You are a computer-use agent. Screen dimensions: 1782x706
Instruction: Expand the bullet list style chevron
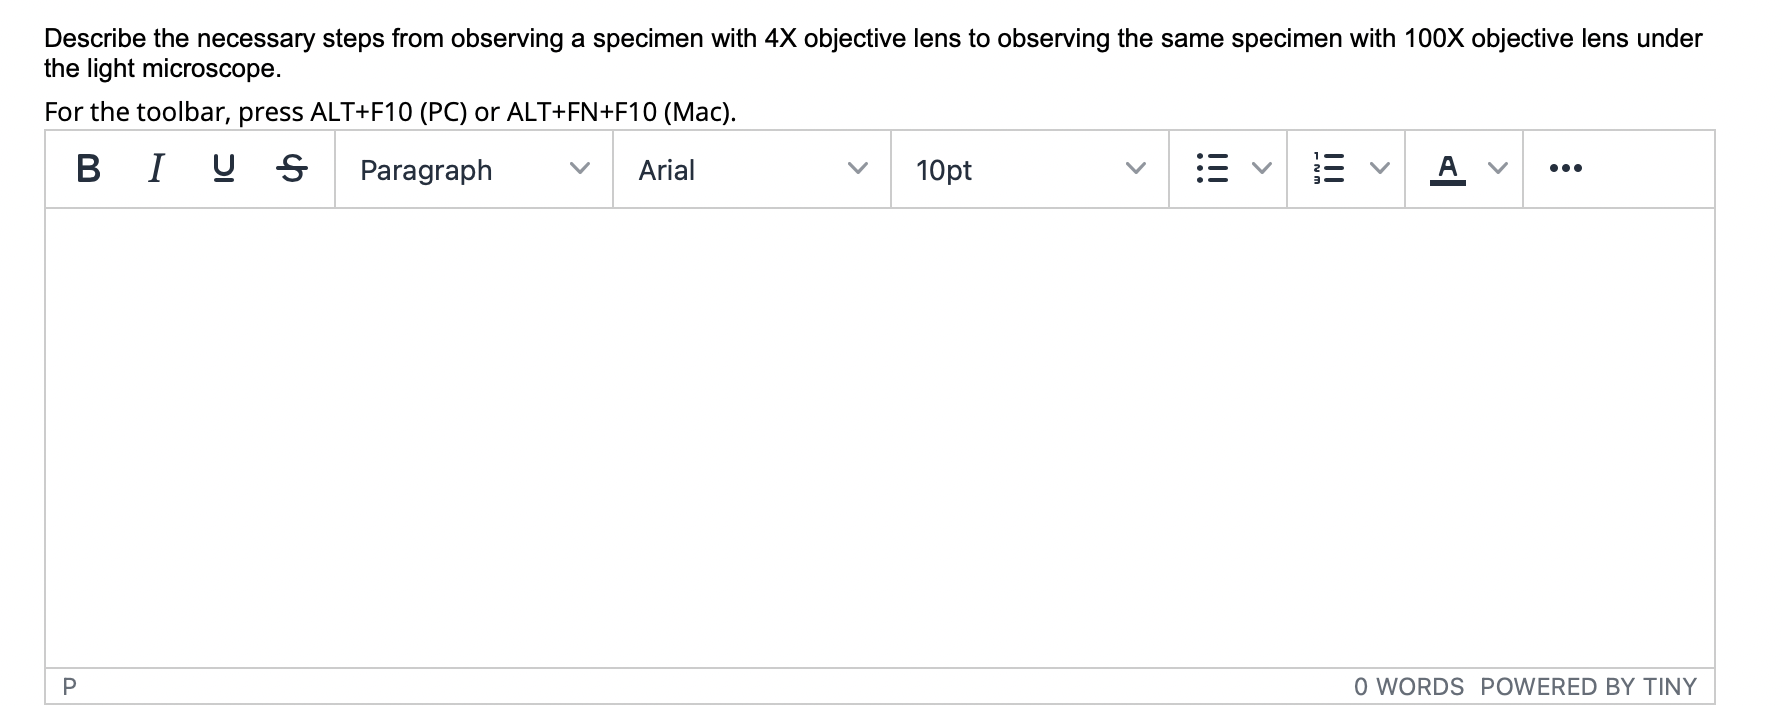(1262, 170)
